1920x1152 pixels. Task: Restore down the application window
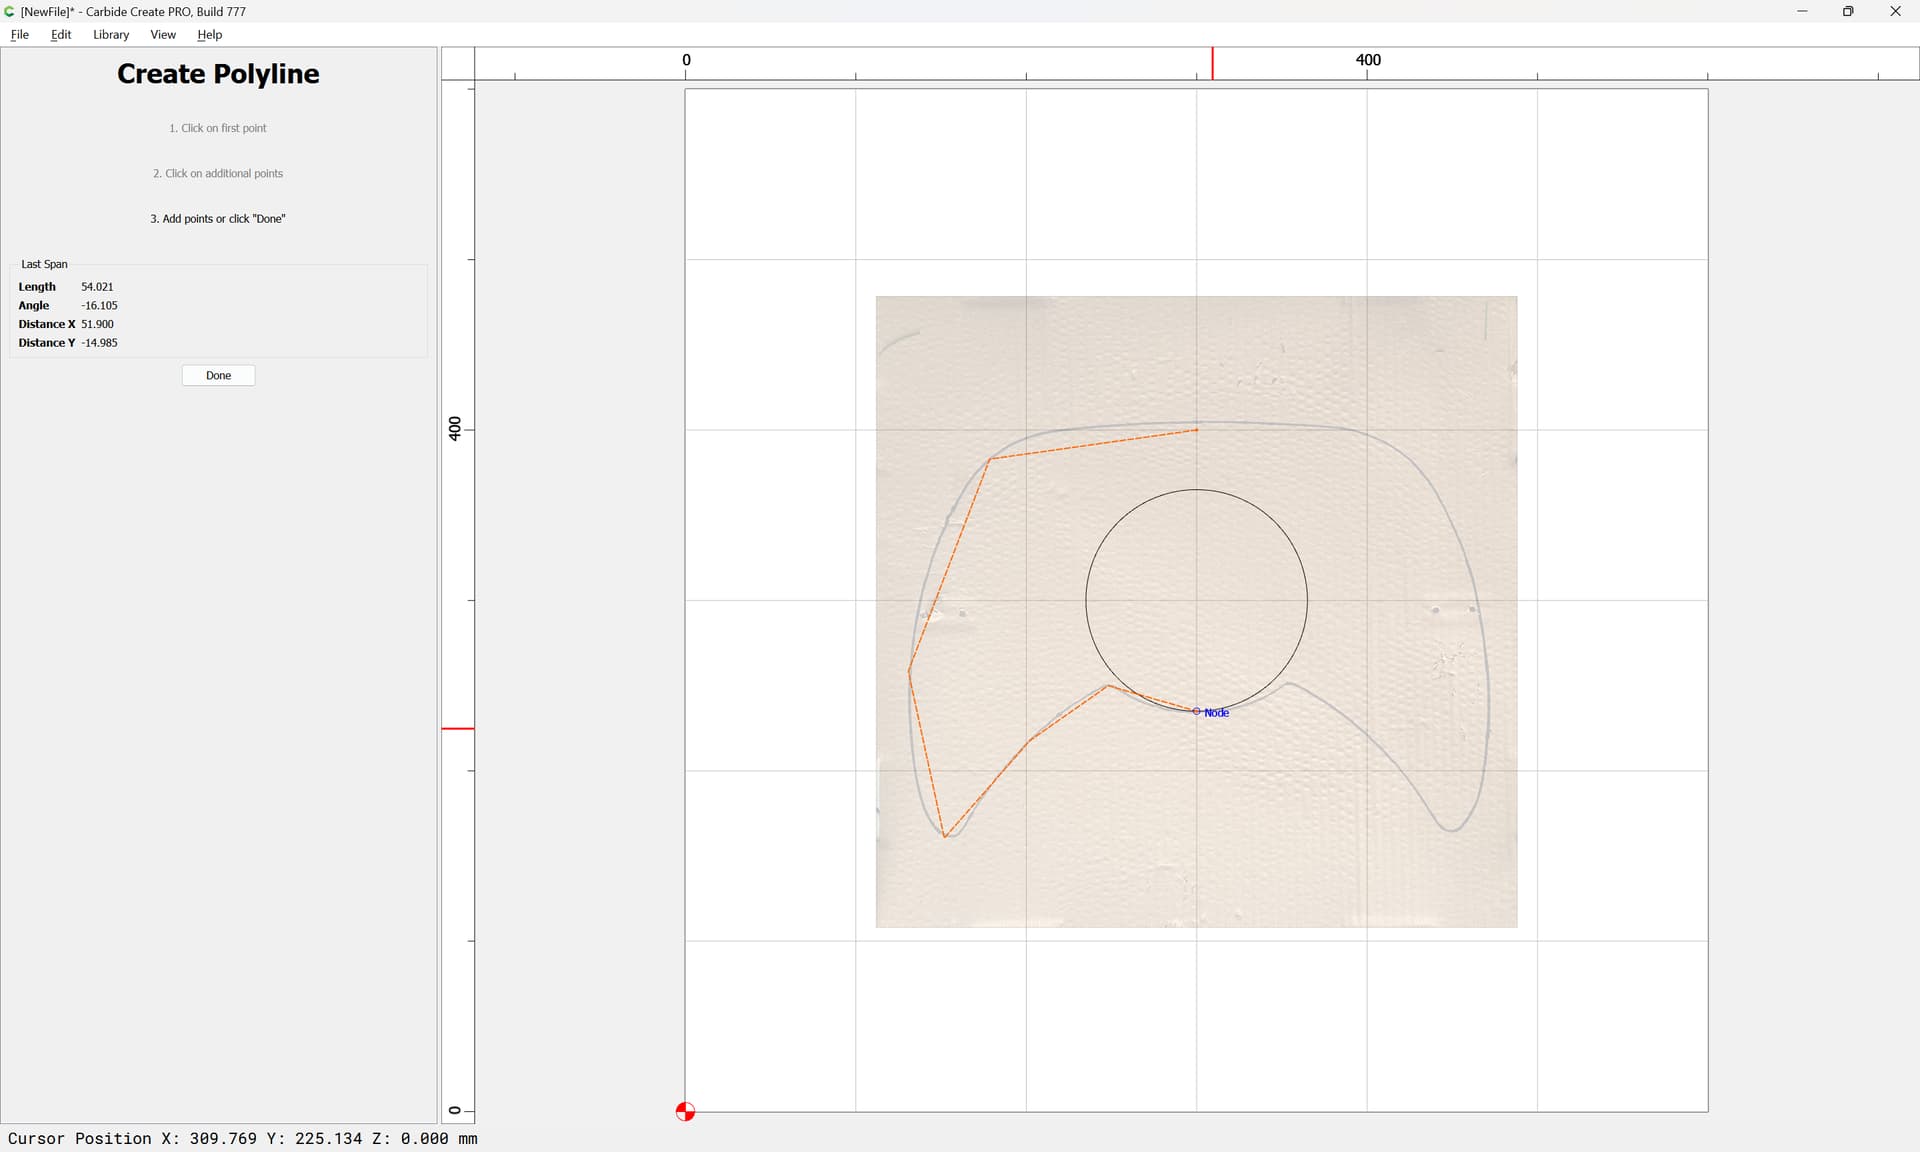coord(1848,11)
